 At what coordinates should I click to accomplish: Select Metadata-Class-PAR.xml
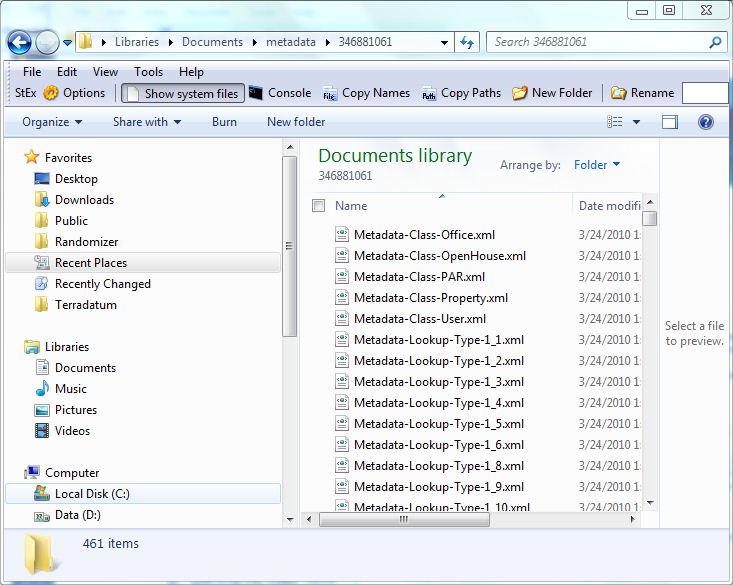coord(419,277)
